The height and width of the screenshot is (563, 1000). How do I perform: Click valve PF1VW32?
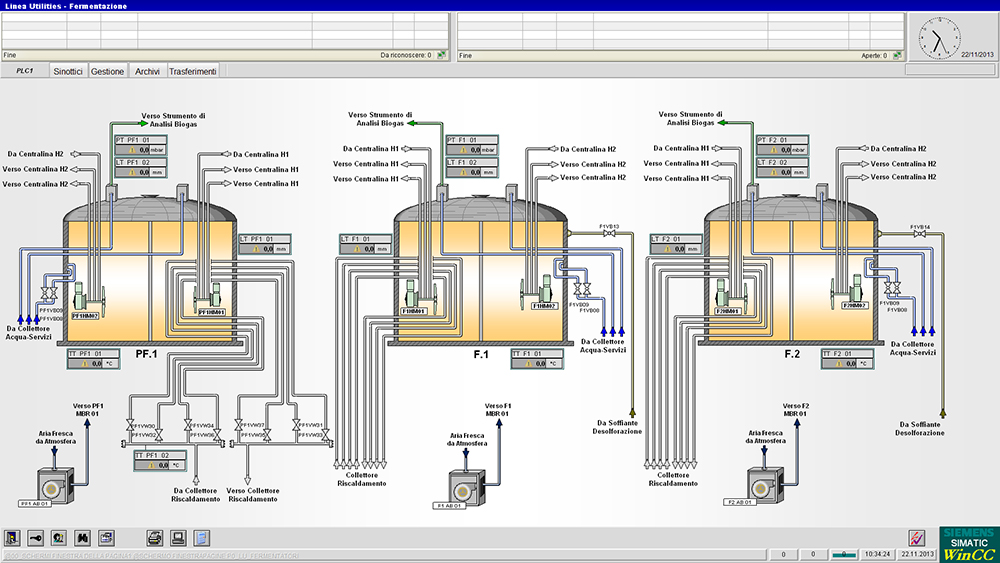pos(159,435)
